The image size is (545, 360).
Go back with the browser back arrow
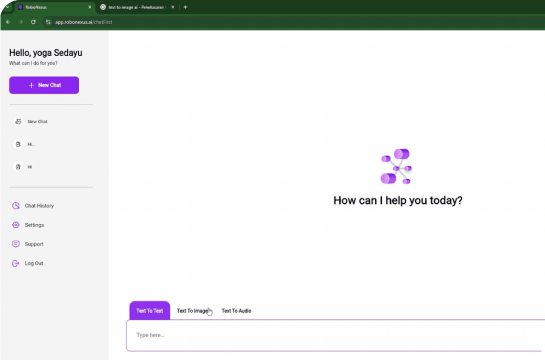(x=8, y=22)
